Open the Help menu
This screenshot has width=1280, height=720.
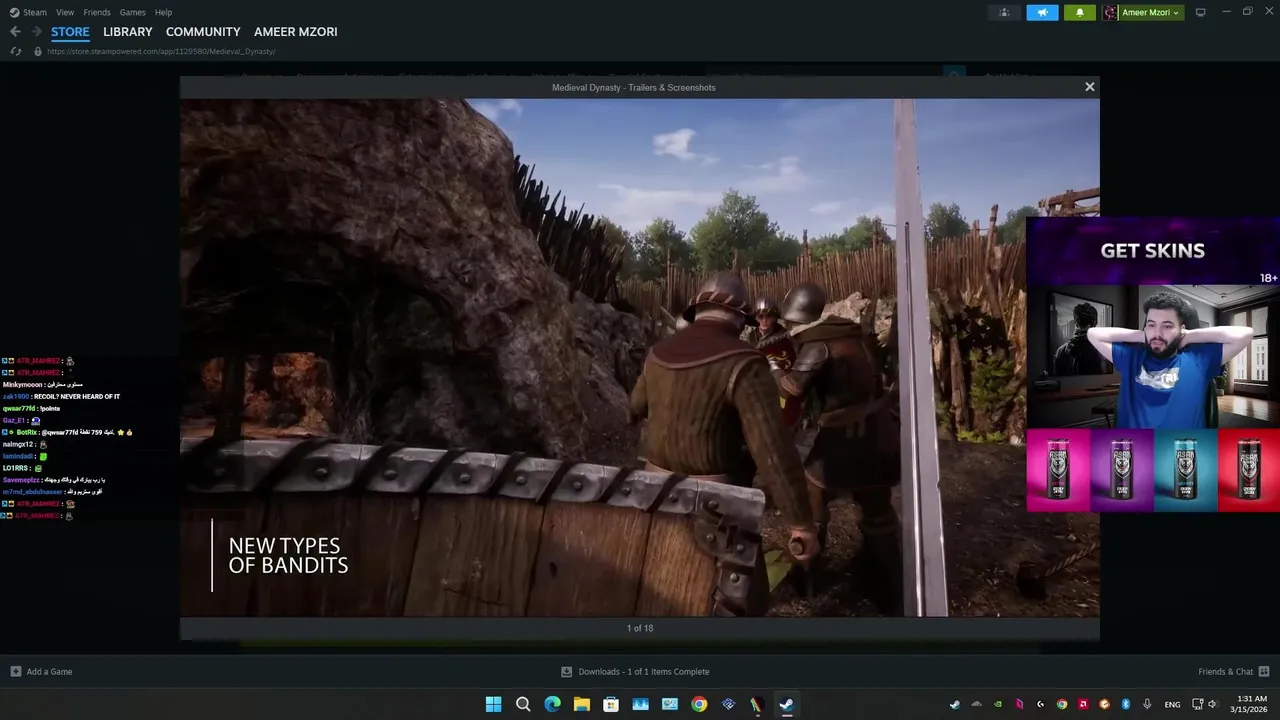coord(163,12)
